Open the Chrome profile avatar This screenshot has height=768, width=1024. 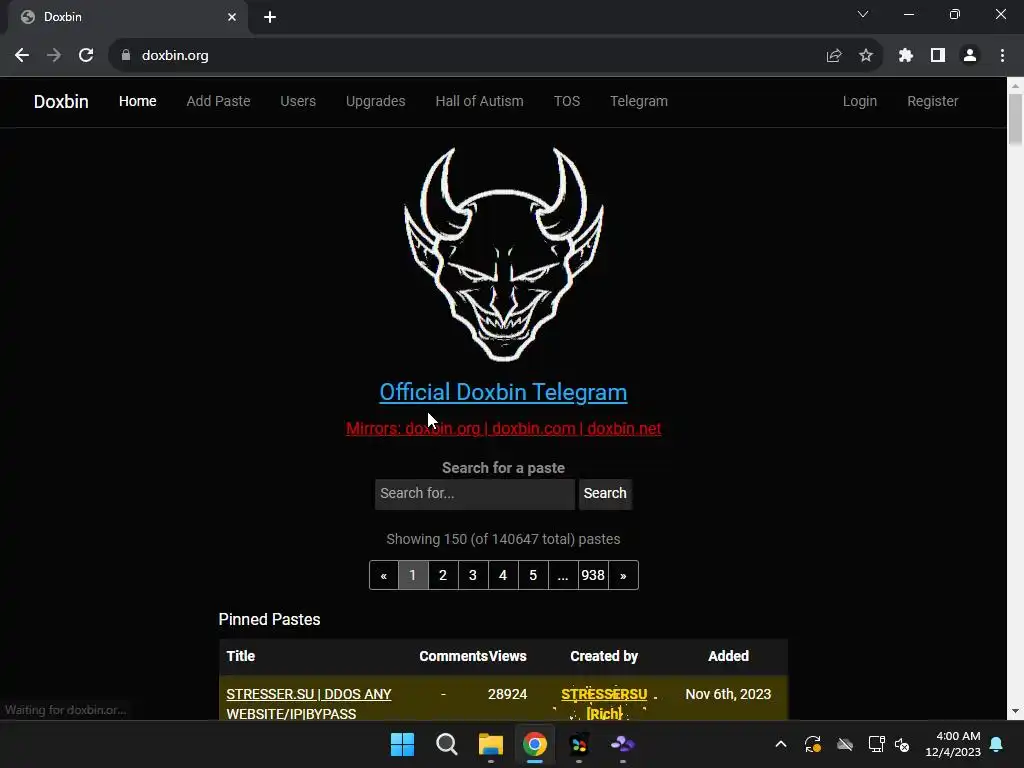point(970,56)
